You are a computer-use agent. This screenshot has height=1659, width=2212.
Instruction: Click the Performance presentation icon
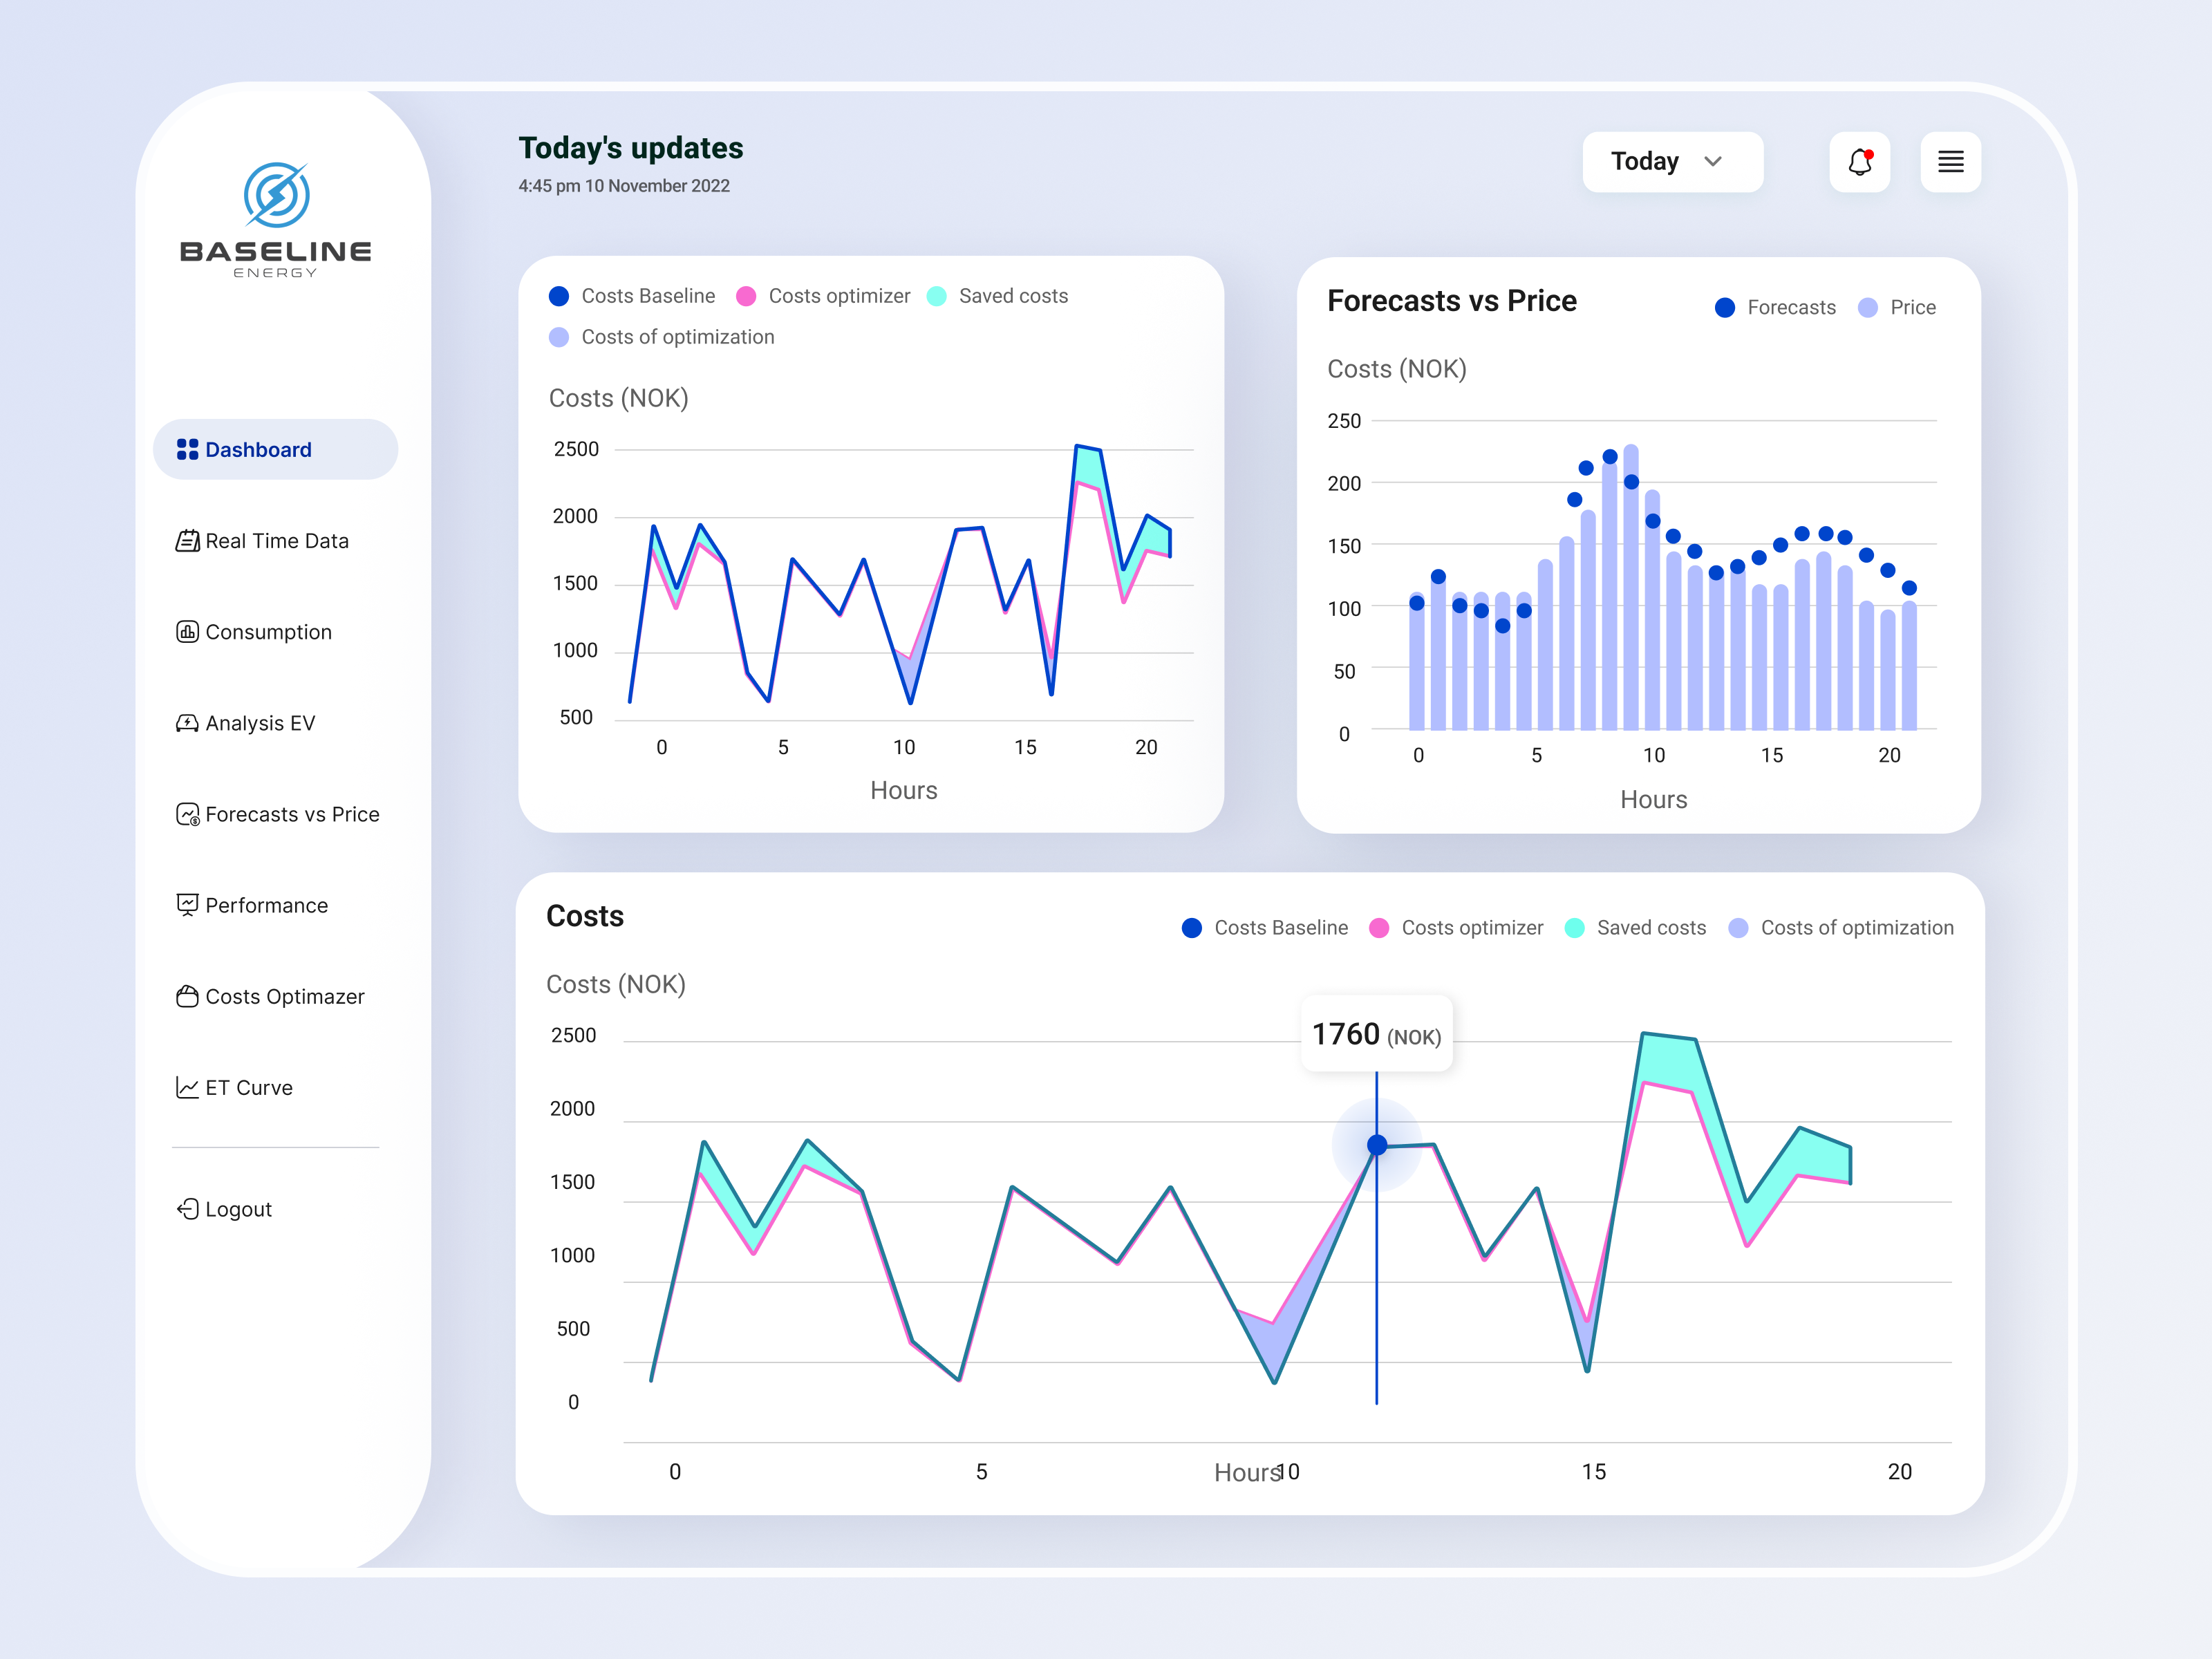click(187, 905)
